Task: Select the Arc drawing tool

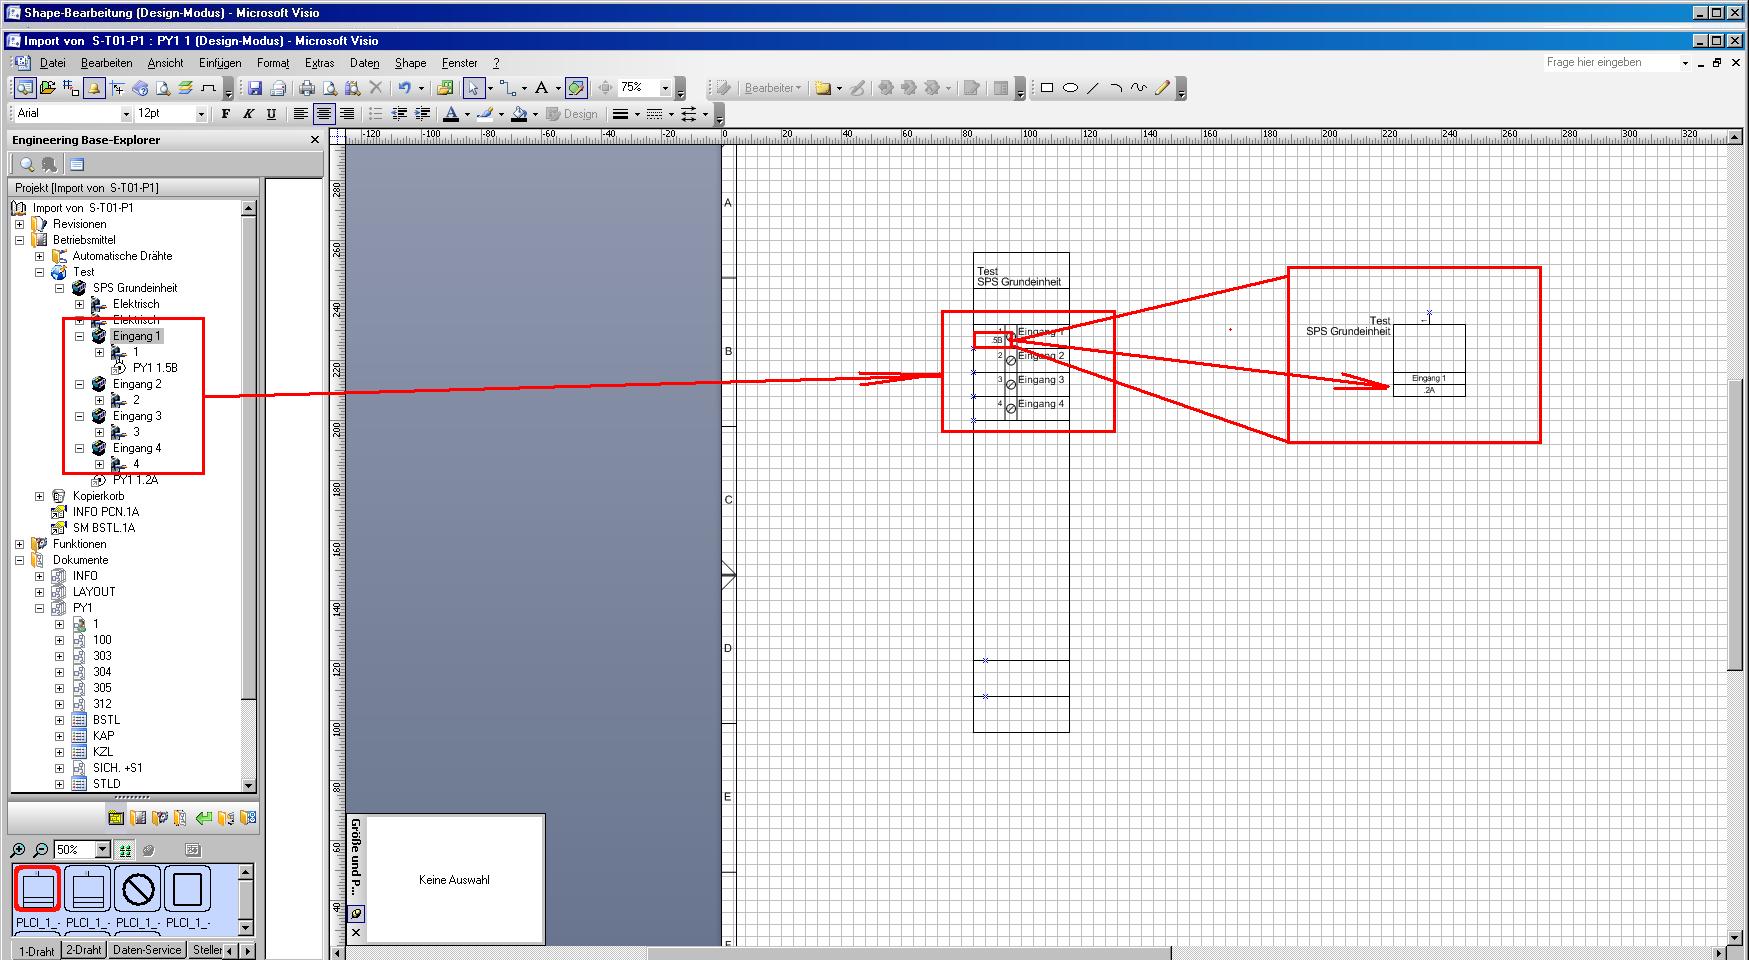Action: pos(1116,88)
